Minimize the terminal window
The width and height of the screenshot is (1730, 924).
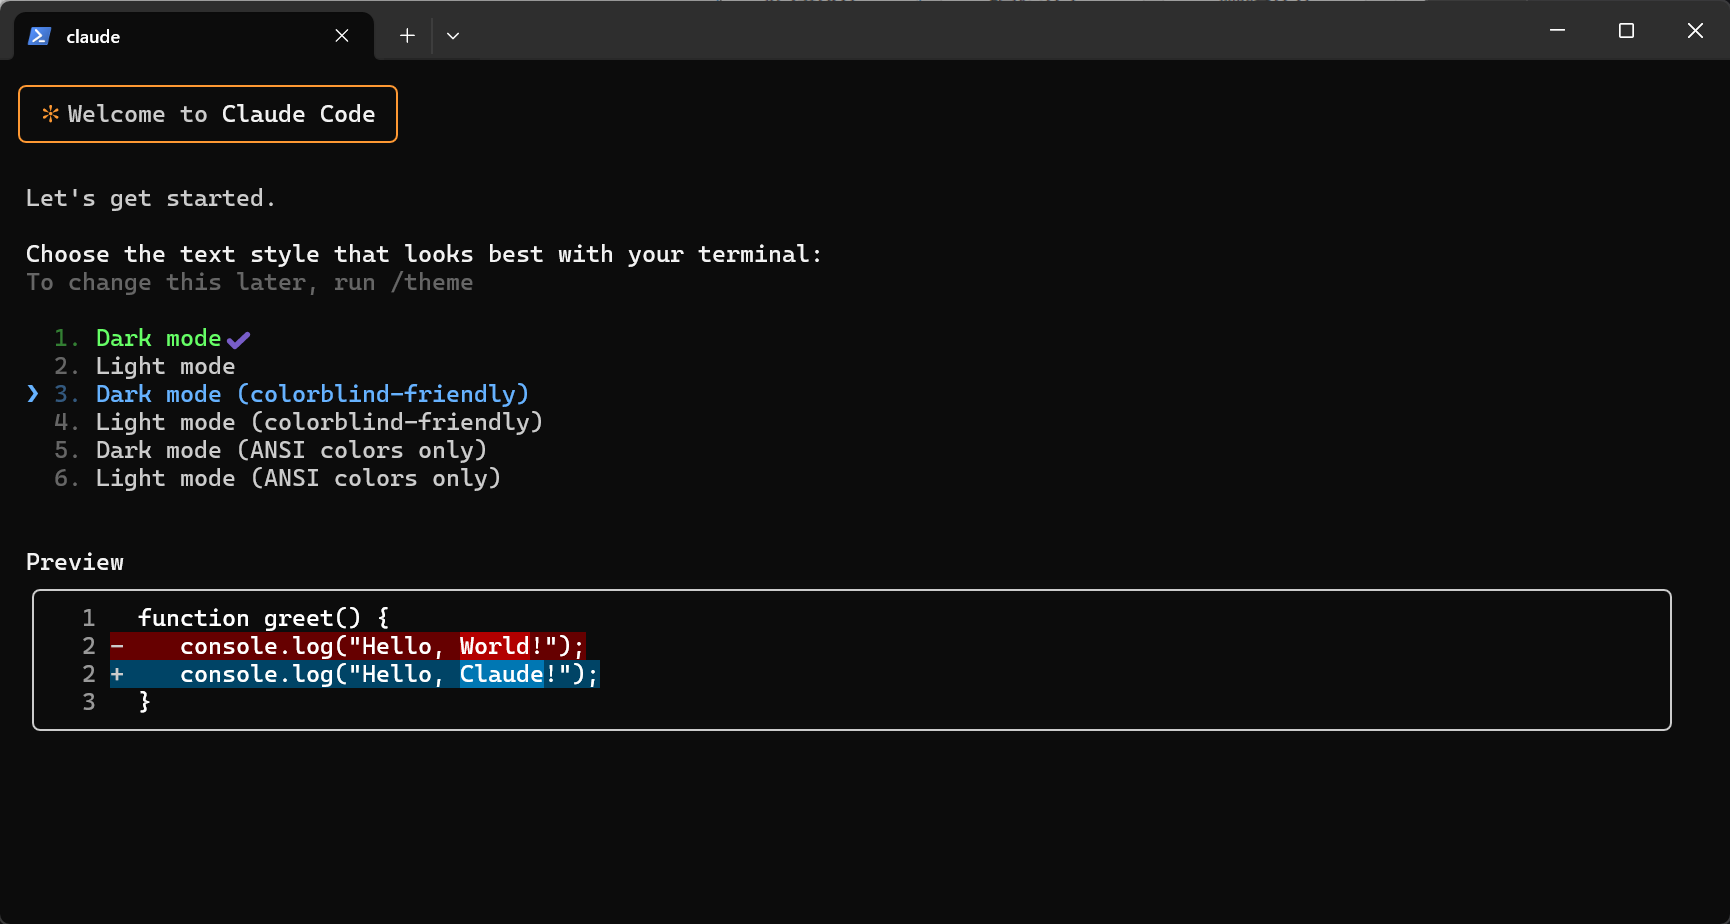1557,31
